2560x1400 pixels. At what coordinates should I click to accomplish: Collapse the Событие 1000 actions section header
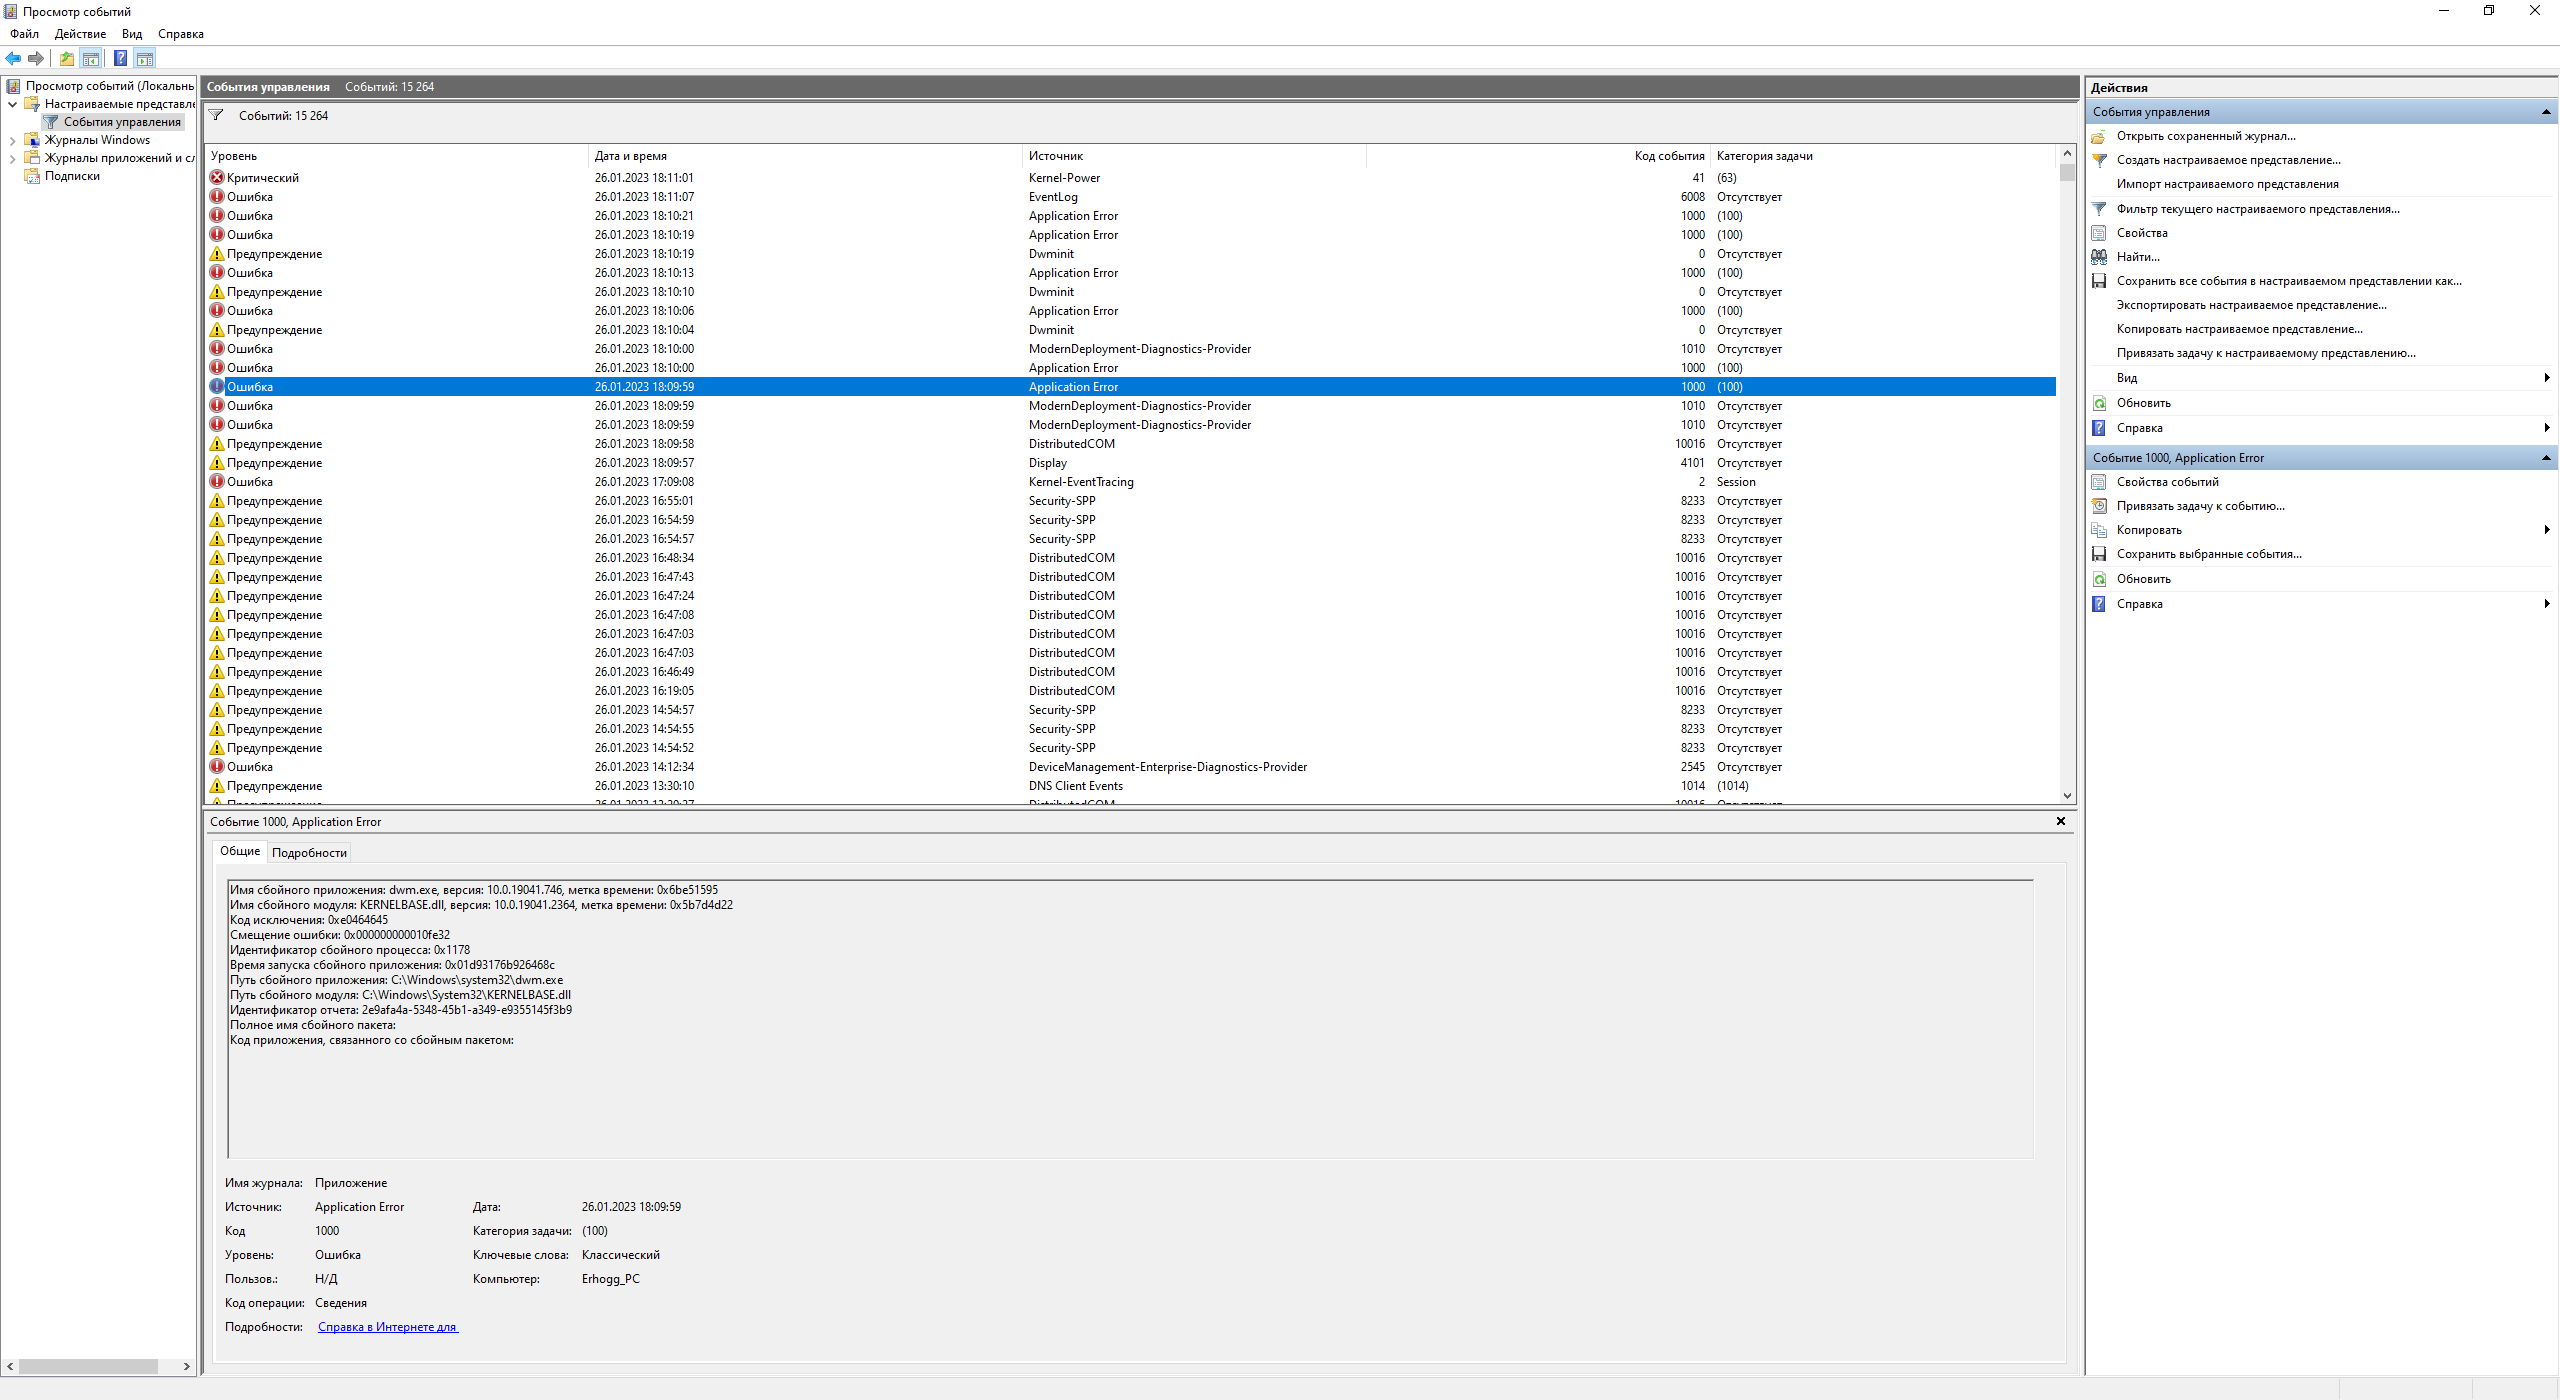click(x=2545, y=458)
